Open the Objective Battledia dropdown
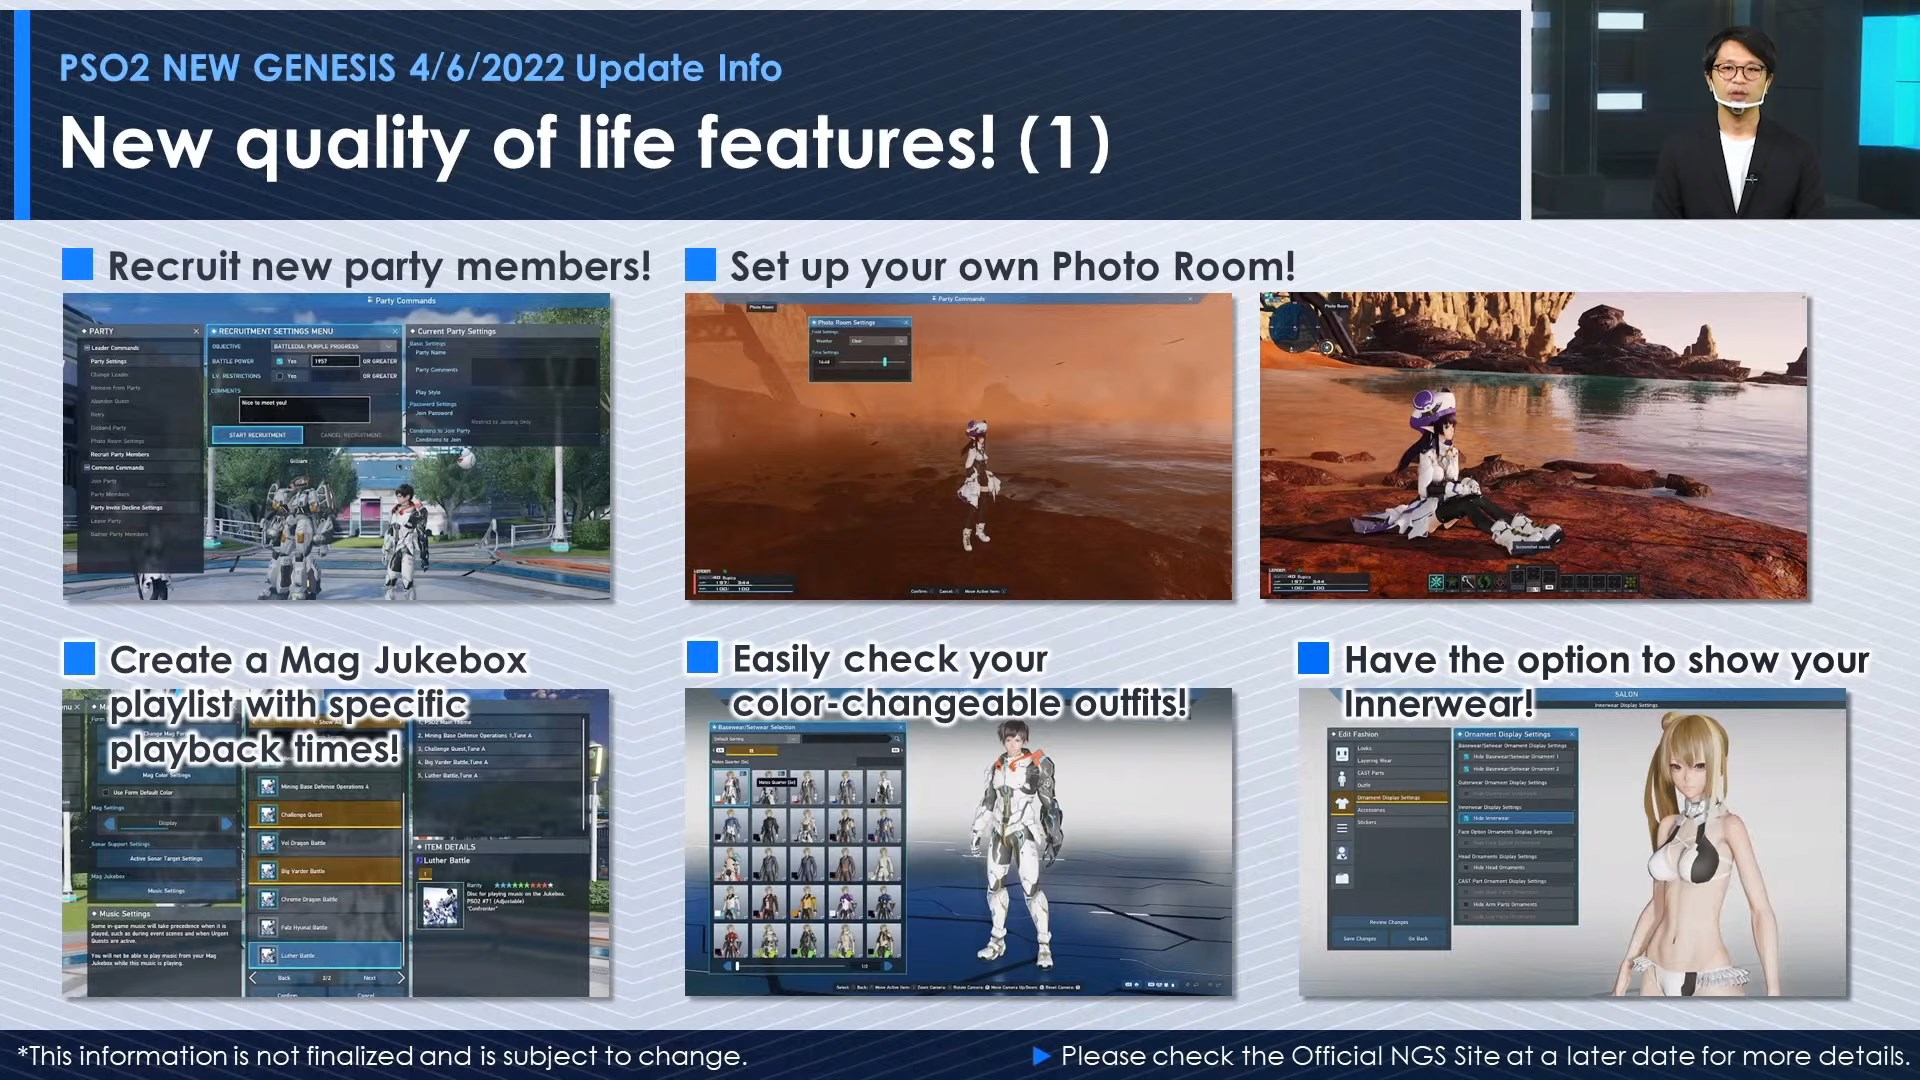This screenshot has width=1920, height=1080. coord(333,346)
